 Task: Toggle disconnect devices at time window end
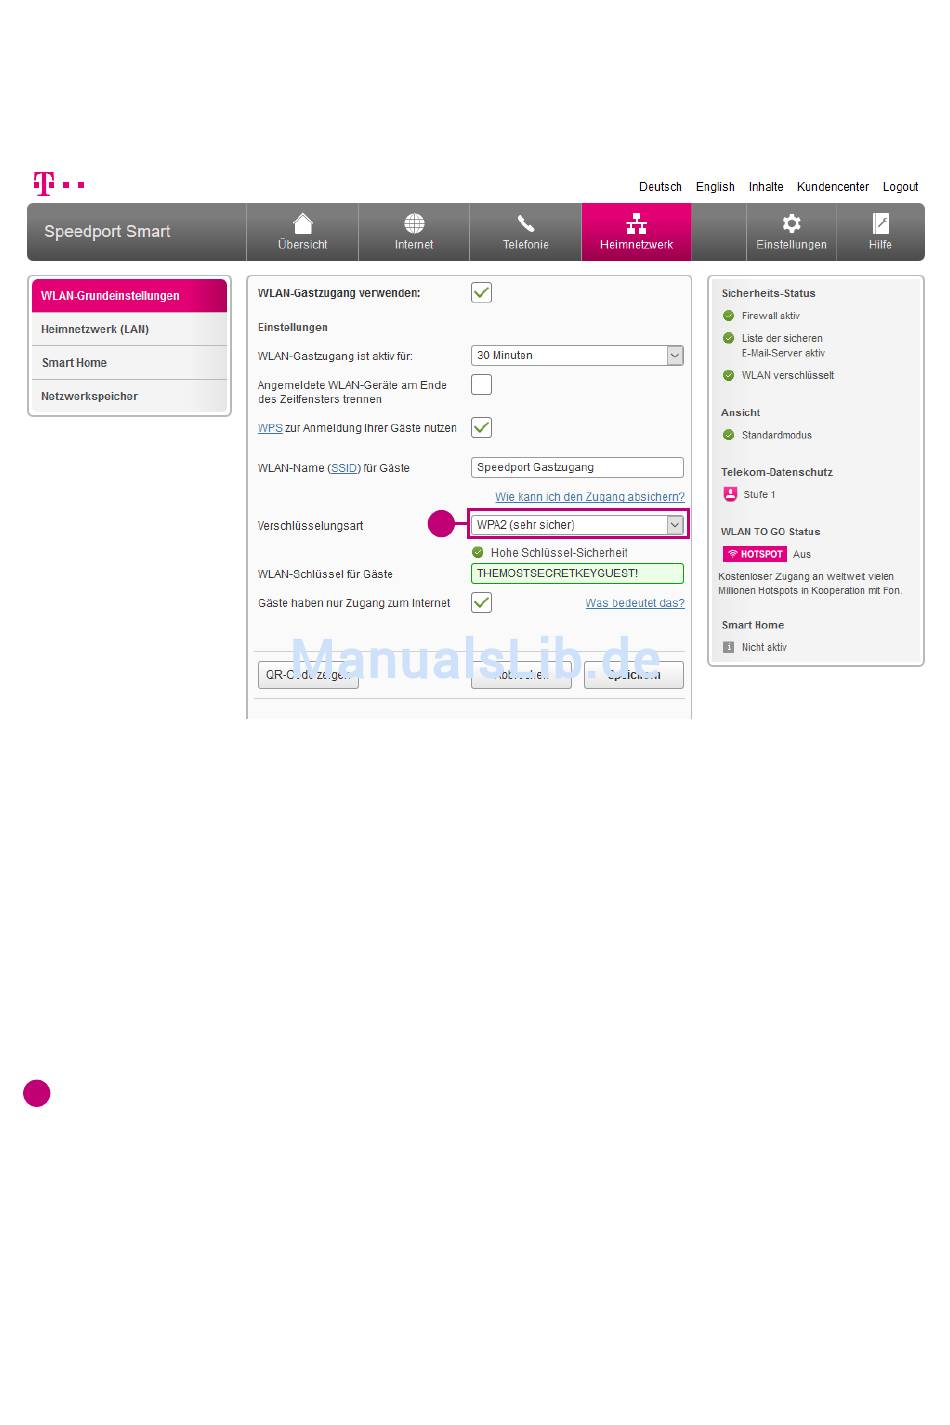point(481,385)
